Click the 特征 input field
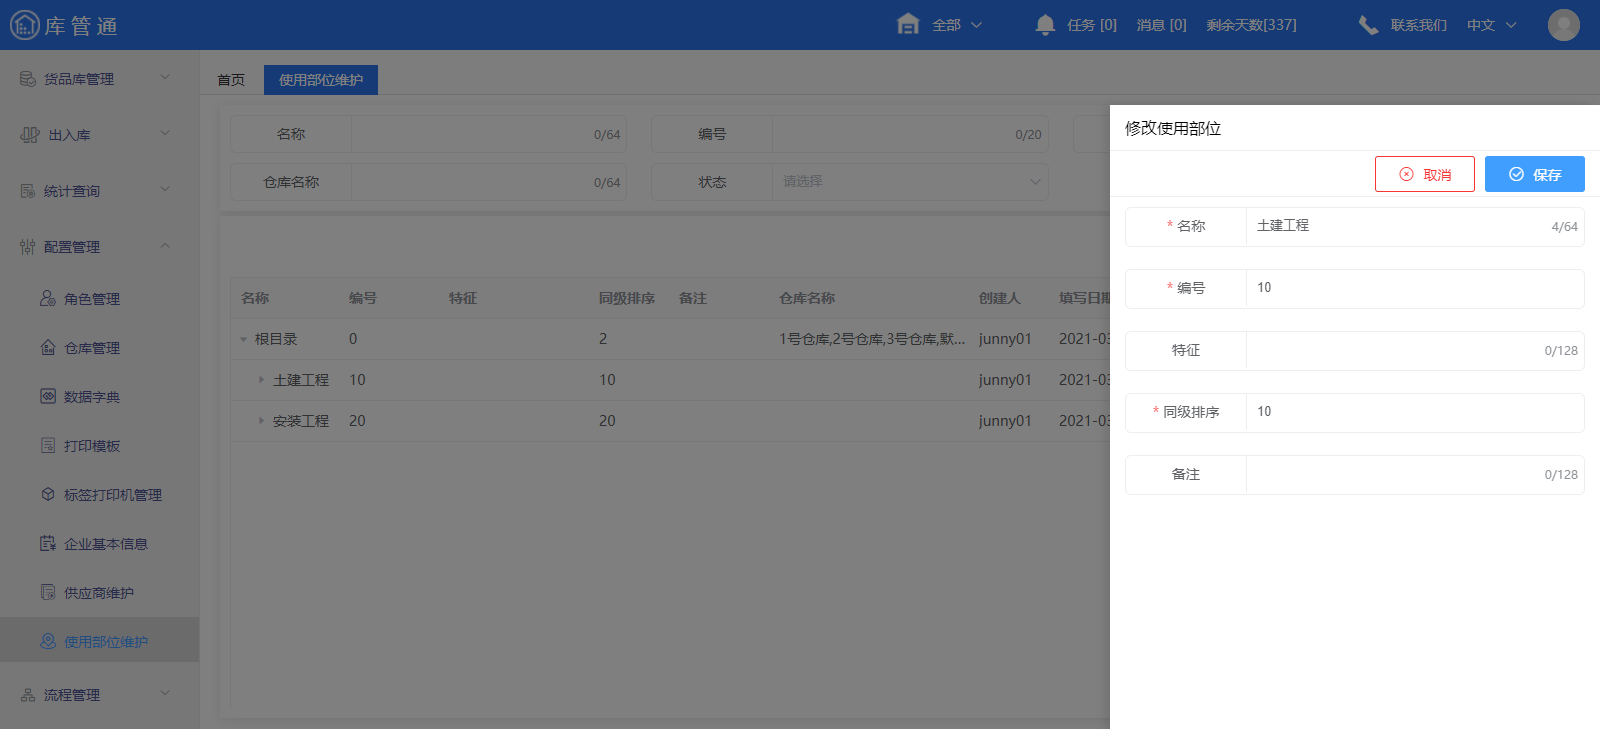The width and height of the screenshot is (1600, 729). click(1415, 350)
